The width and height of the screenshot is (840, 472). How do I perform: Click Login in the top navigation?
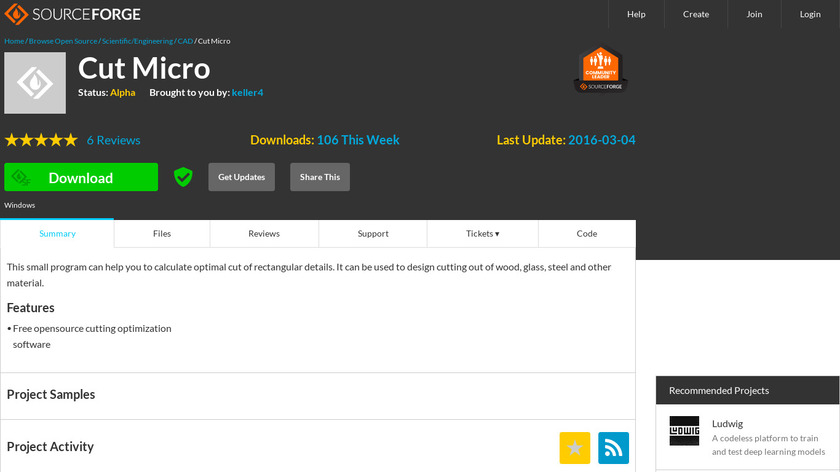point(810,14)
